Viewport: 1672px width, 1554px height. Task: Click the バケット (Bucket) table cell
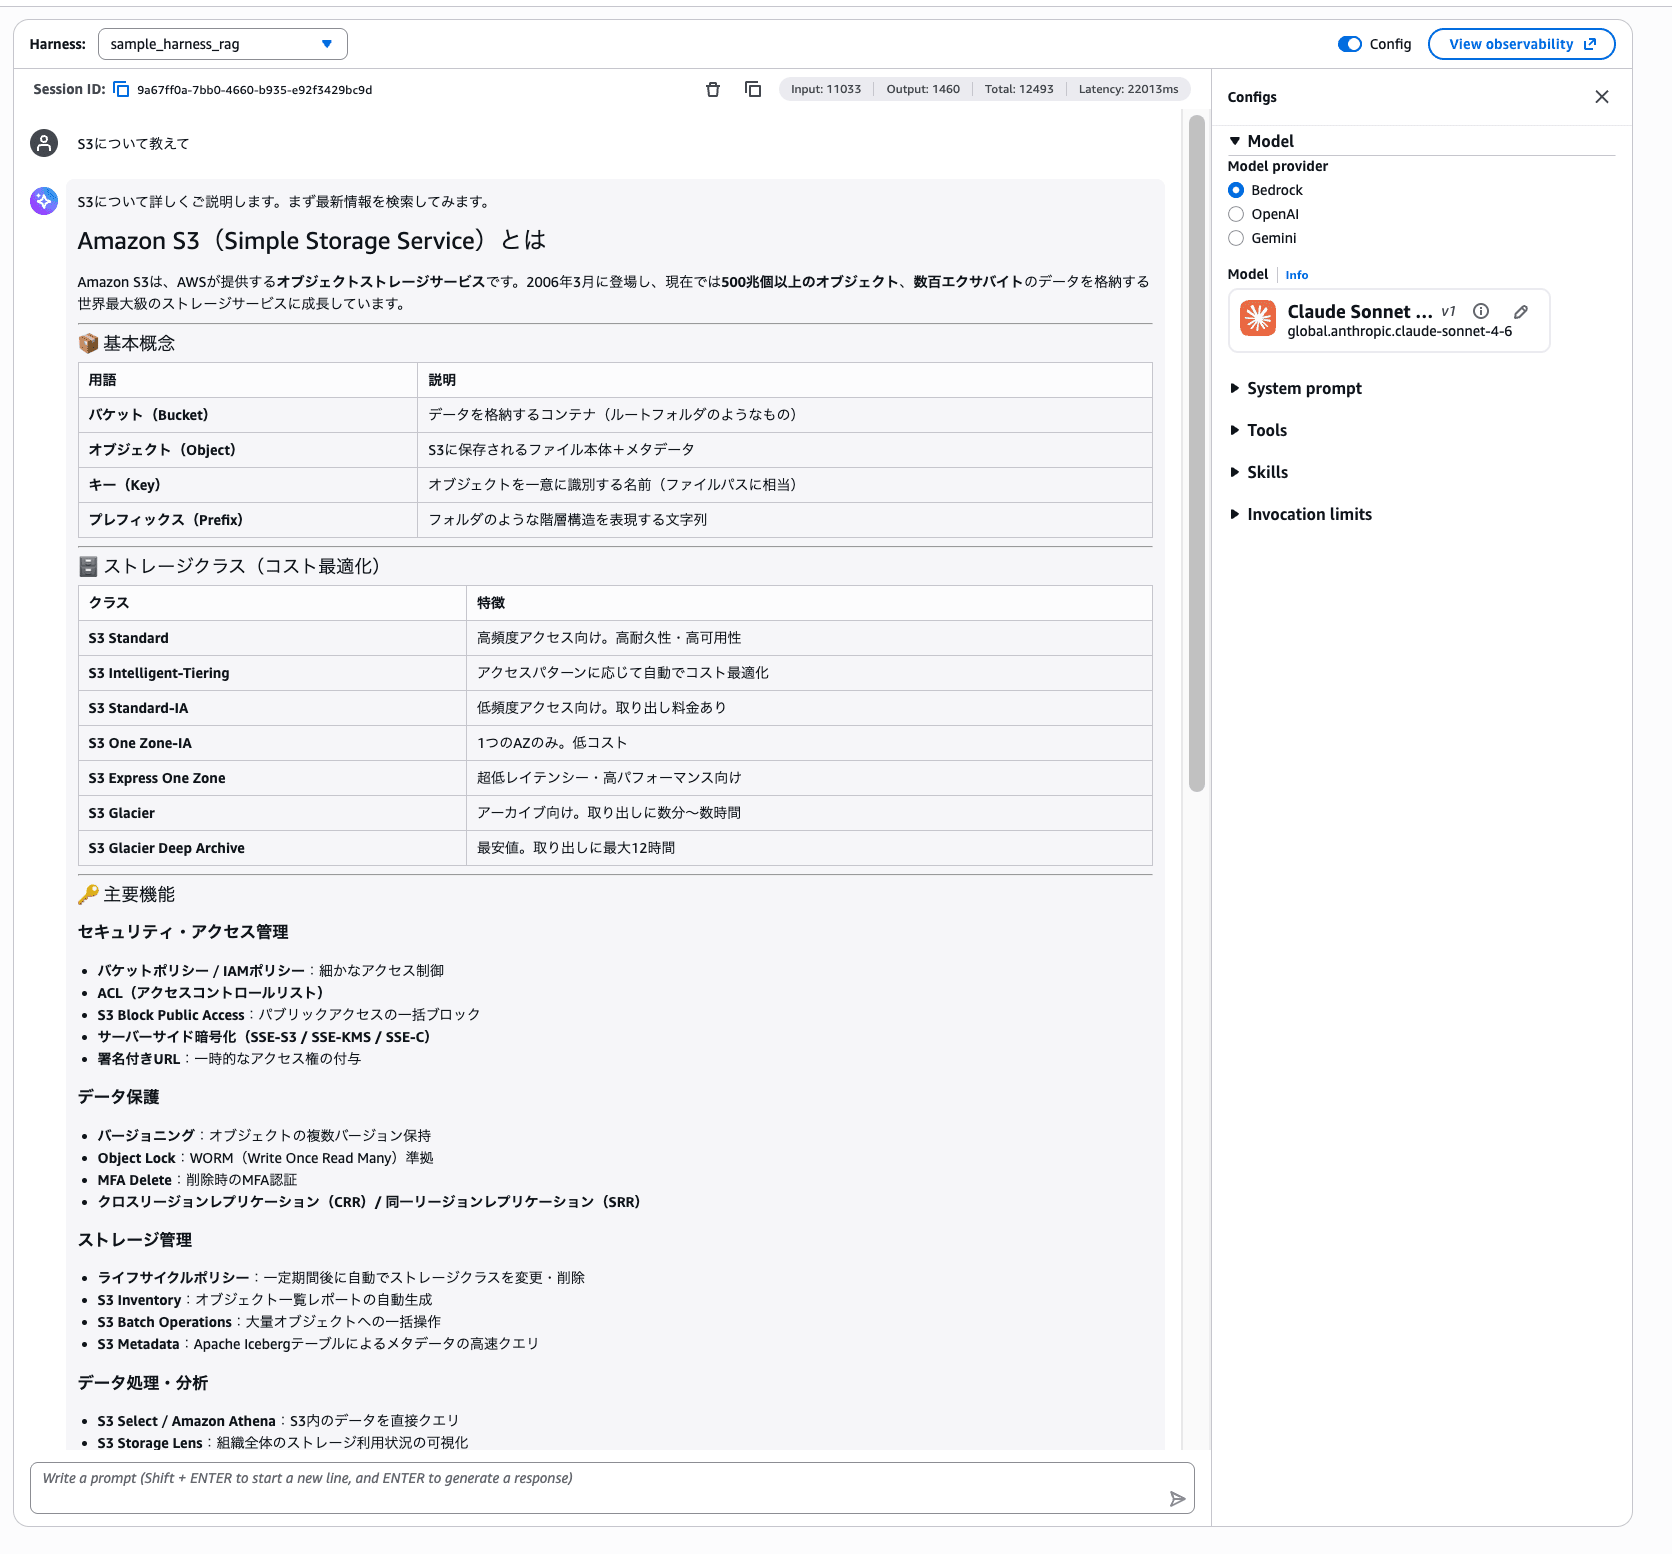(247, 415)
